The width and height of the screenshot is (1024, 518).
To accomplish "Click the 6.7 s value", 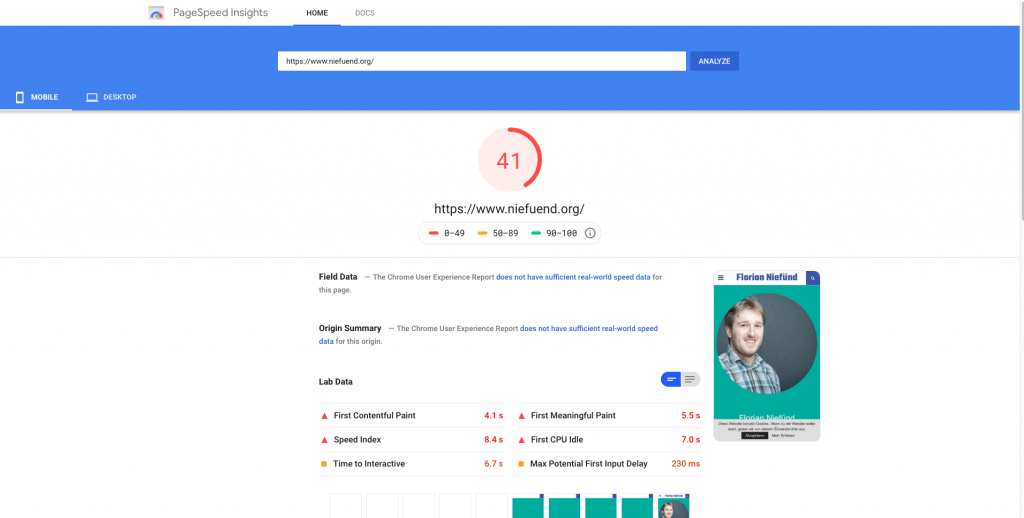I will [x=494, y=464].
